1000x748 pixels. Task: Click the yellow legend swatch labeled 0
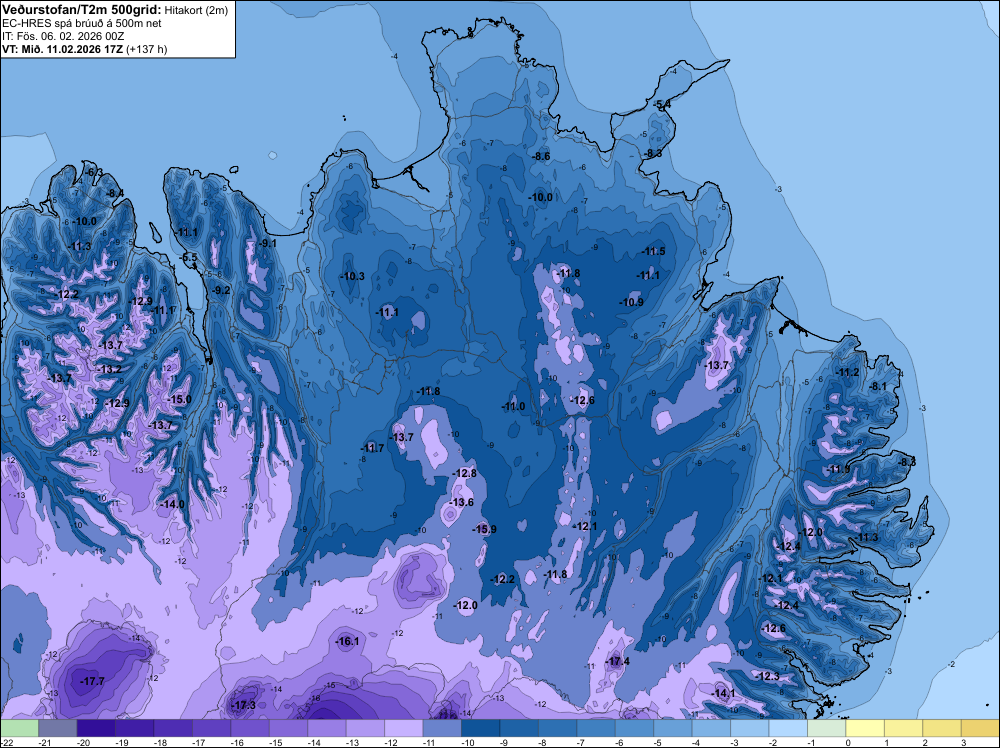tap(865, 728)
